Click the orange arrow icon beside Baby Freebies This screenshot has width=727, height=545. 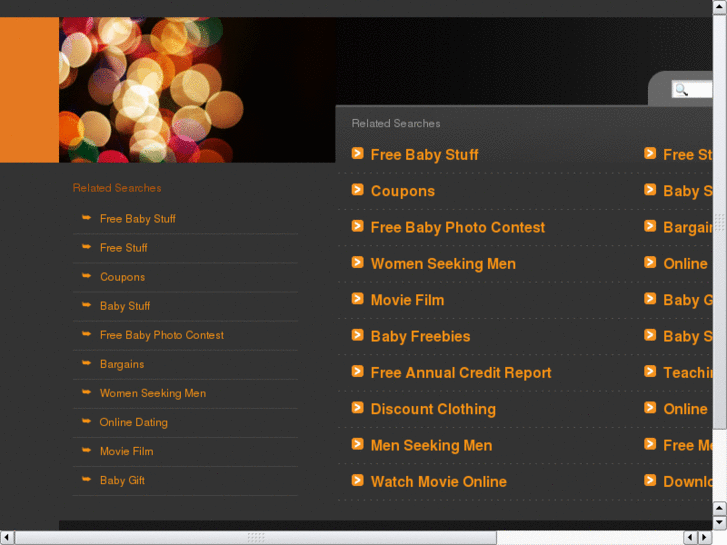point(357,335)
